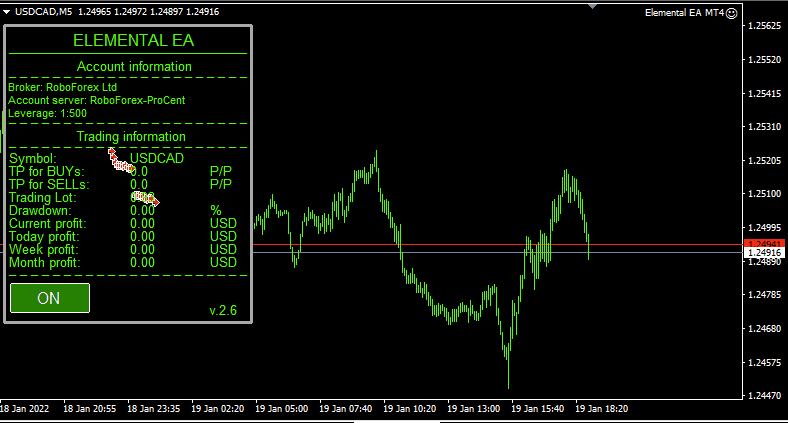Click the '19 Jan 02:20' time axis label
The image size is (788, 423).
(x=218, y=408)
